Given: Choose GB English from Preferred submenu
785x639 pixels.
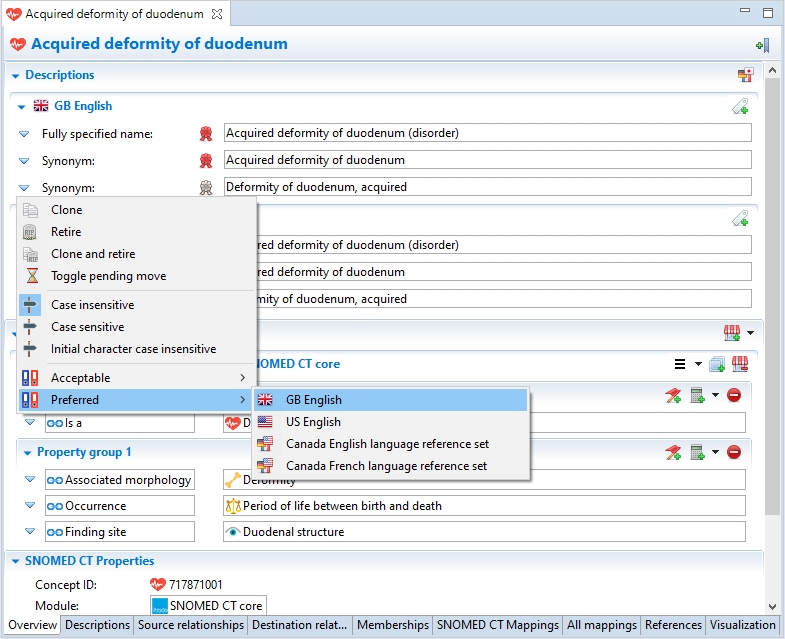Looking at the screenshot, I should [x=313, y=400].
